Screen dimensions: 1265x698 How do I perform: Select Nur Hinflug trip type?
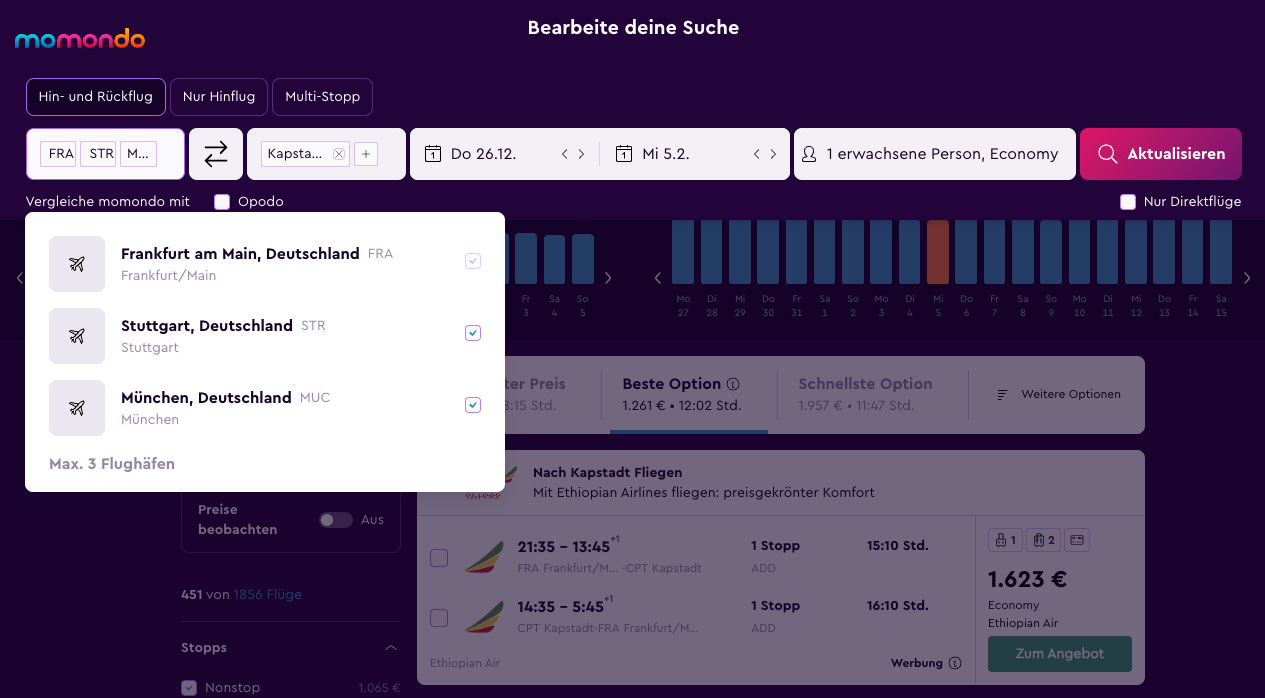pyautogui.click(x=219, y=97)
